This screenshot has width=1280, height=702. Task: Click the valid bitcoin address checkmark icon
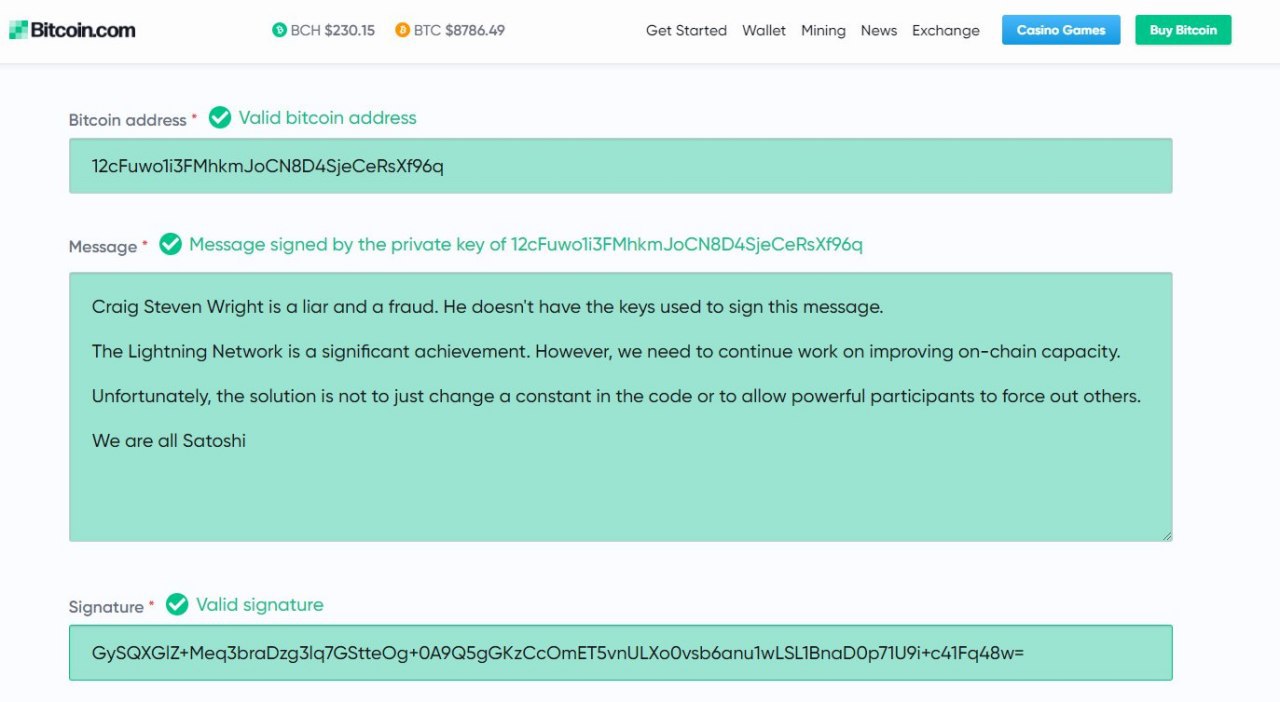(x=220, y=118)
